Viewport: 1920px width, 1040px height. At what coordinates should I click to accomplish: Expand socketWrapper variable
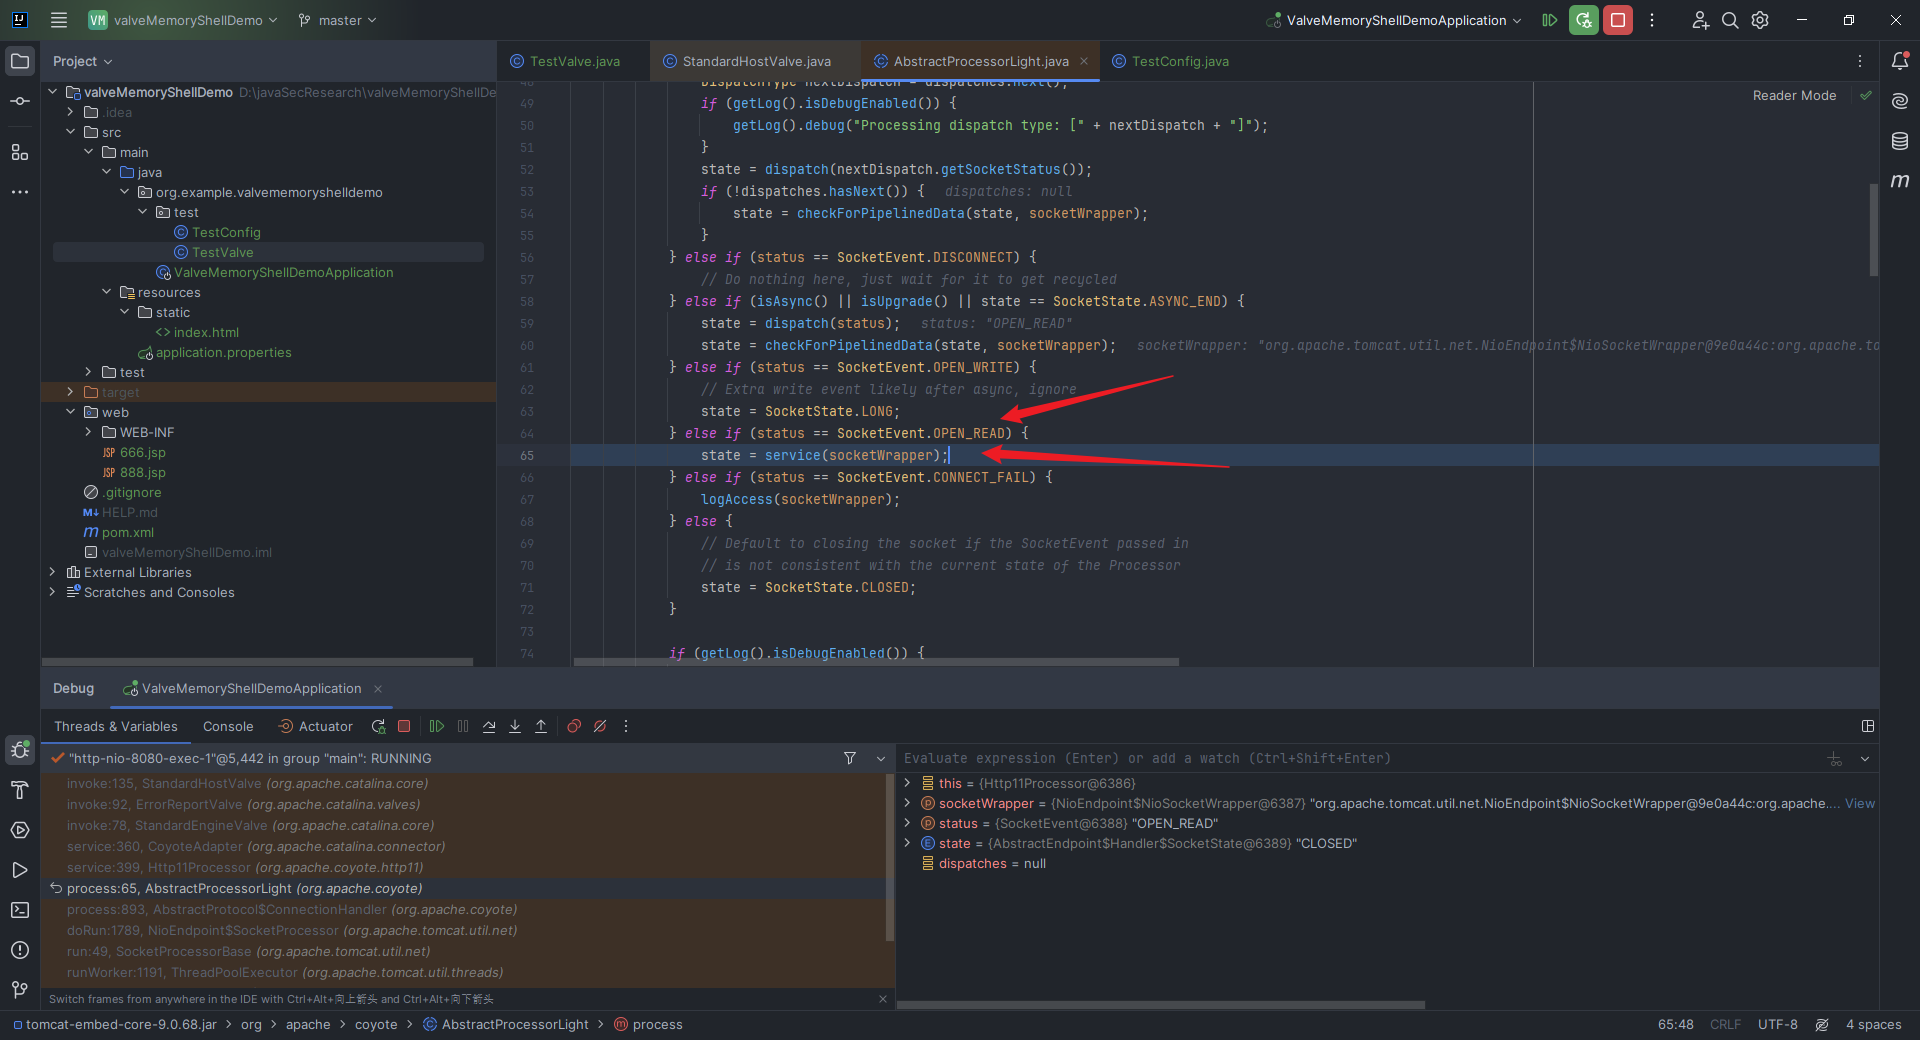click(x=907, y=804)
